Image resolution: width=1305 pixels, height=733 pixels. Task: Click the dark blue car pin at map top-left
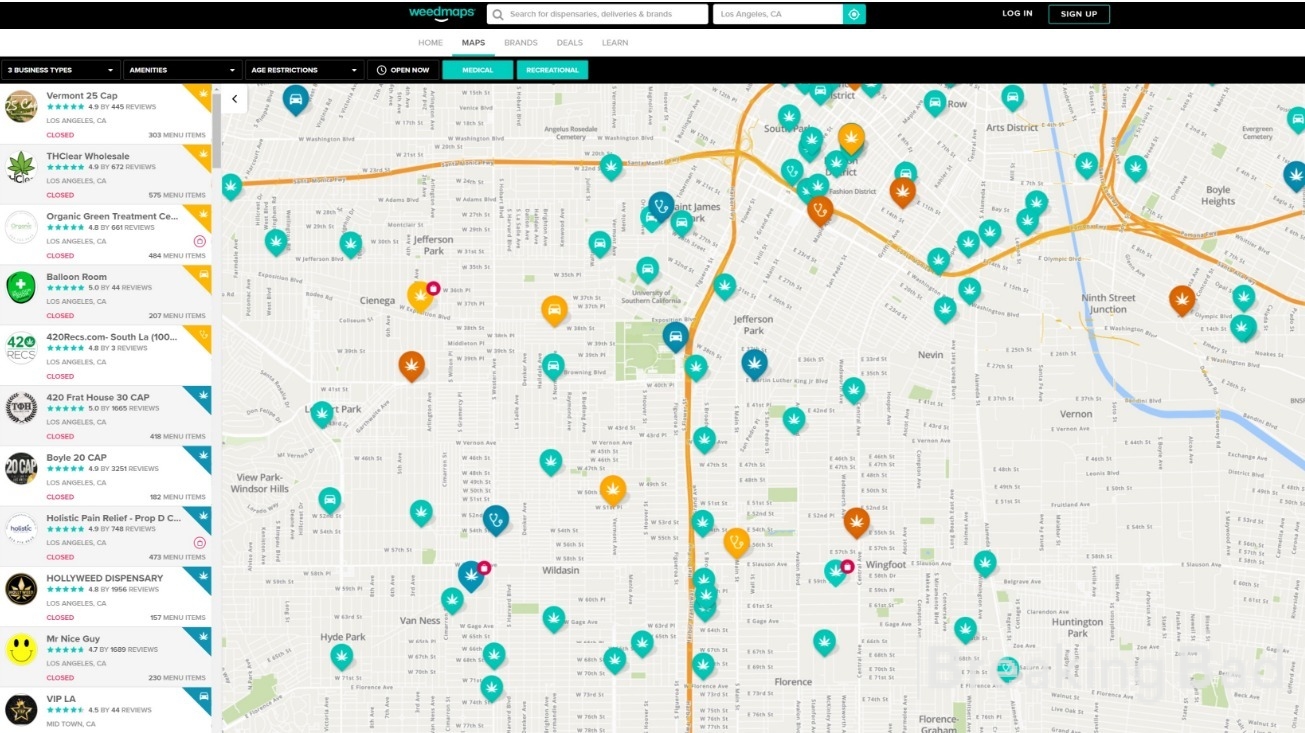[295, 98]
